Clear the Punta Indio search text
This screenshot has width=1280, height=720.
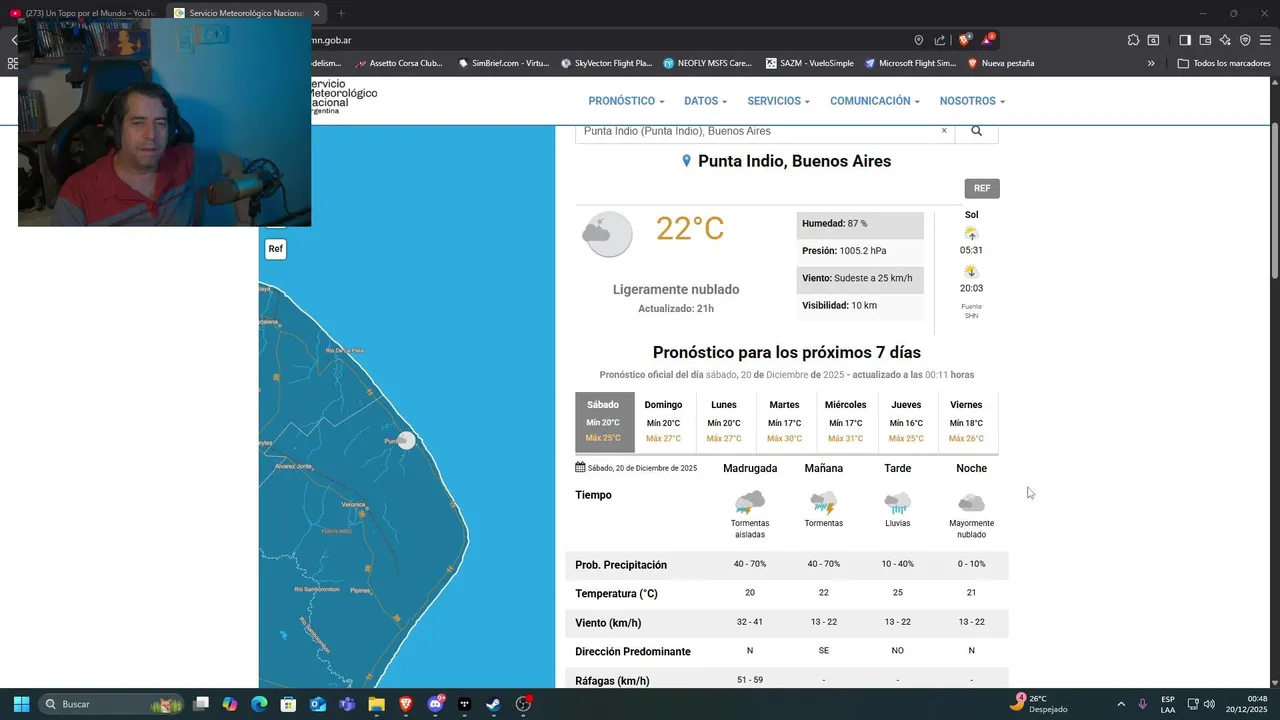point(943,131)
